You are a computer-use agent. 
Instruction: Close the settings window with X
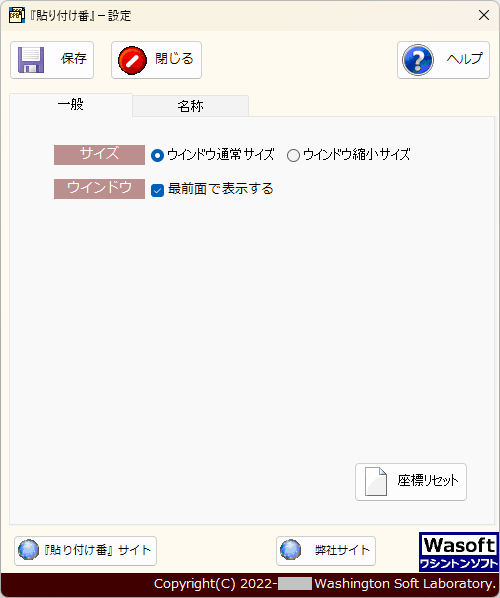[484, 15]
